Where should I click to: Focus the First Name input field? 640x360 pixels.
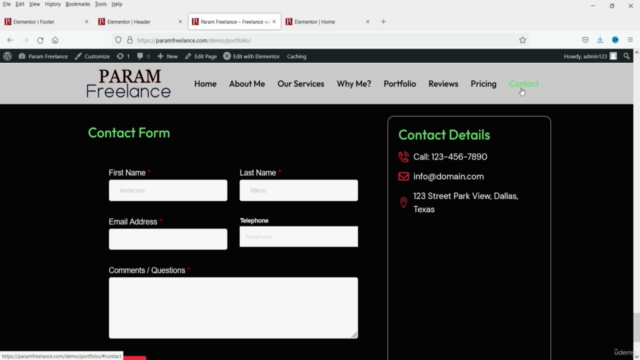pyautogui.click(x=168, y=190)
